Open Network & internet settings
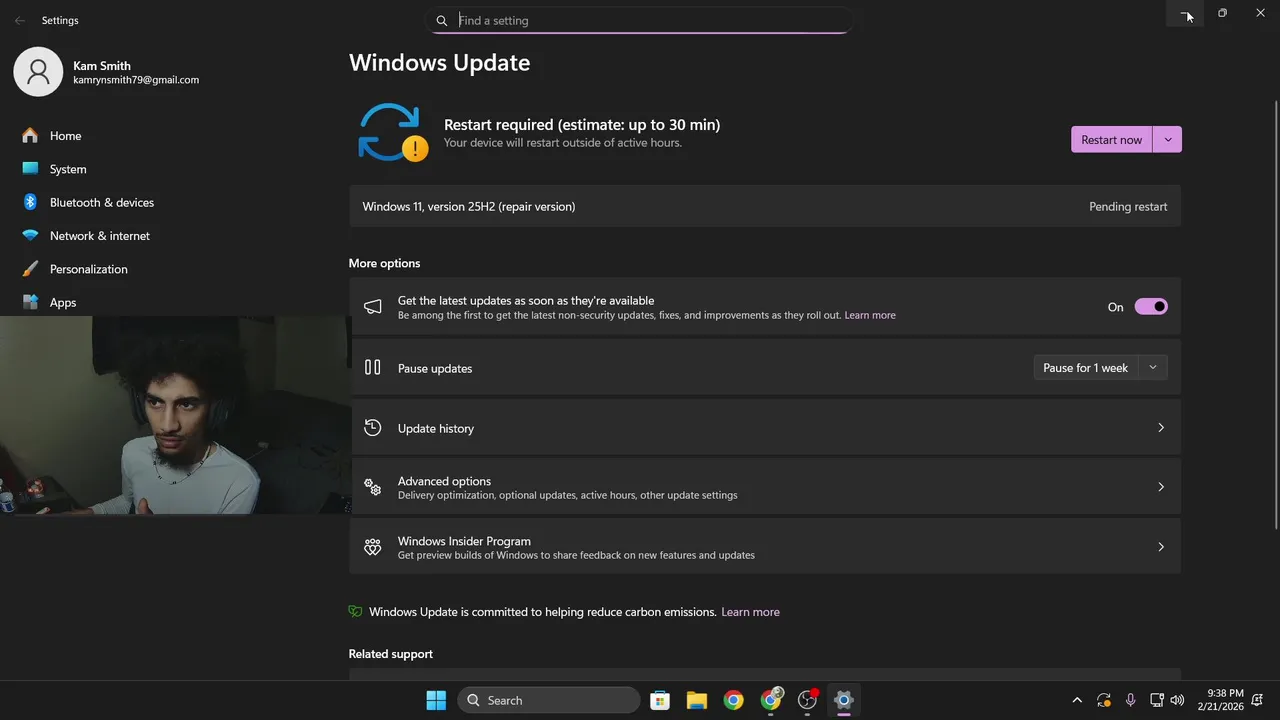The width and height of the screenshot is (1280, 720). [100, 236]
